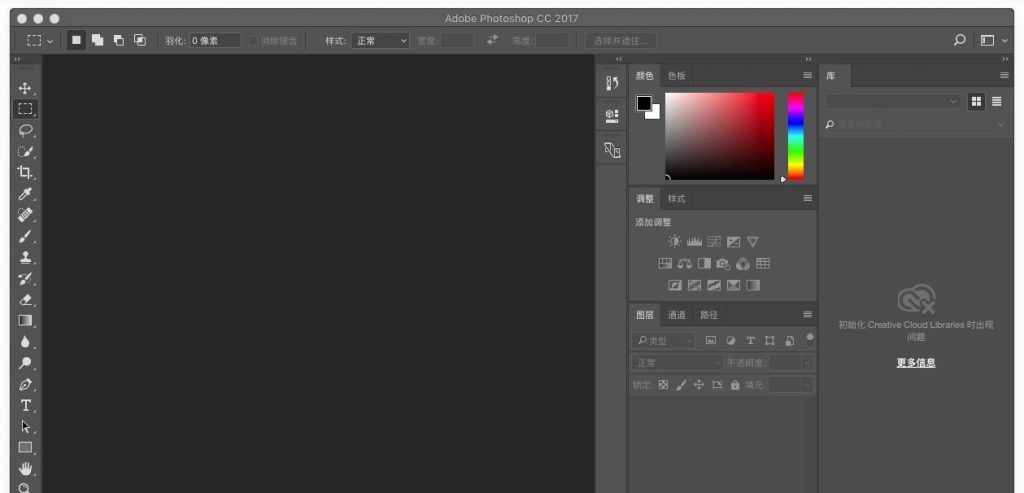The width and height of the screenshot is (1024, 493).
Task: Open the 更多信息 link
Action: (916, 363)
